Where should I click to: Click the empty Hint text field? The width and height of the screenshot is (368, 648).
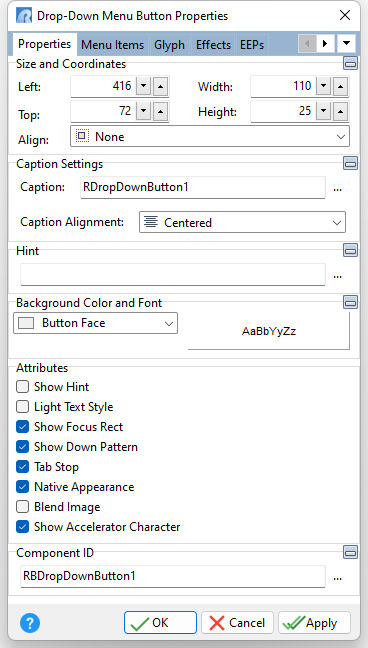173,274
